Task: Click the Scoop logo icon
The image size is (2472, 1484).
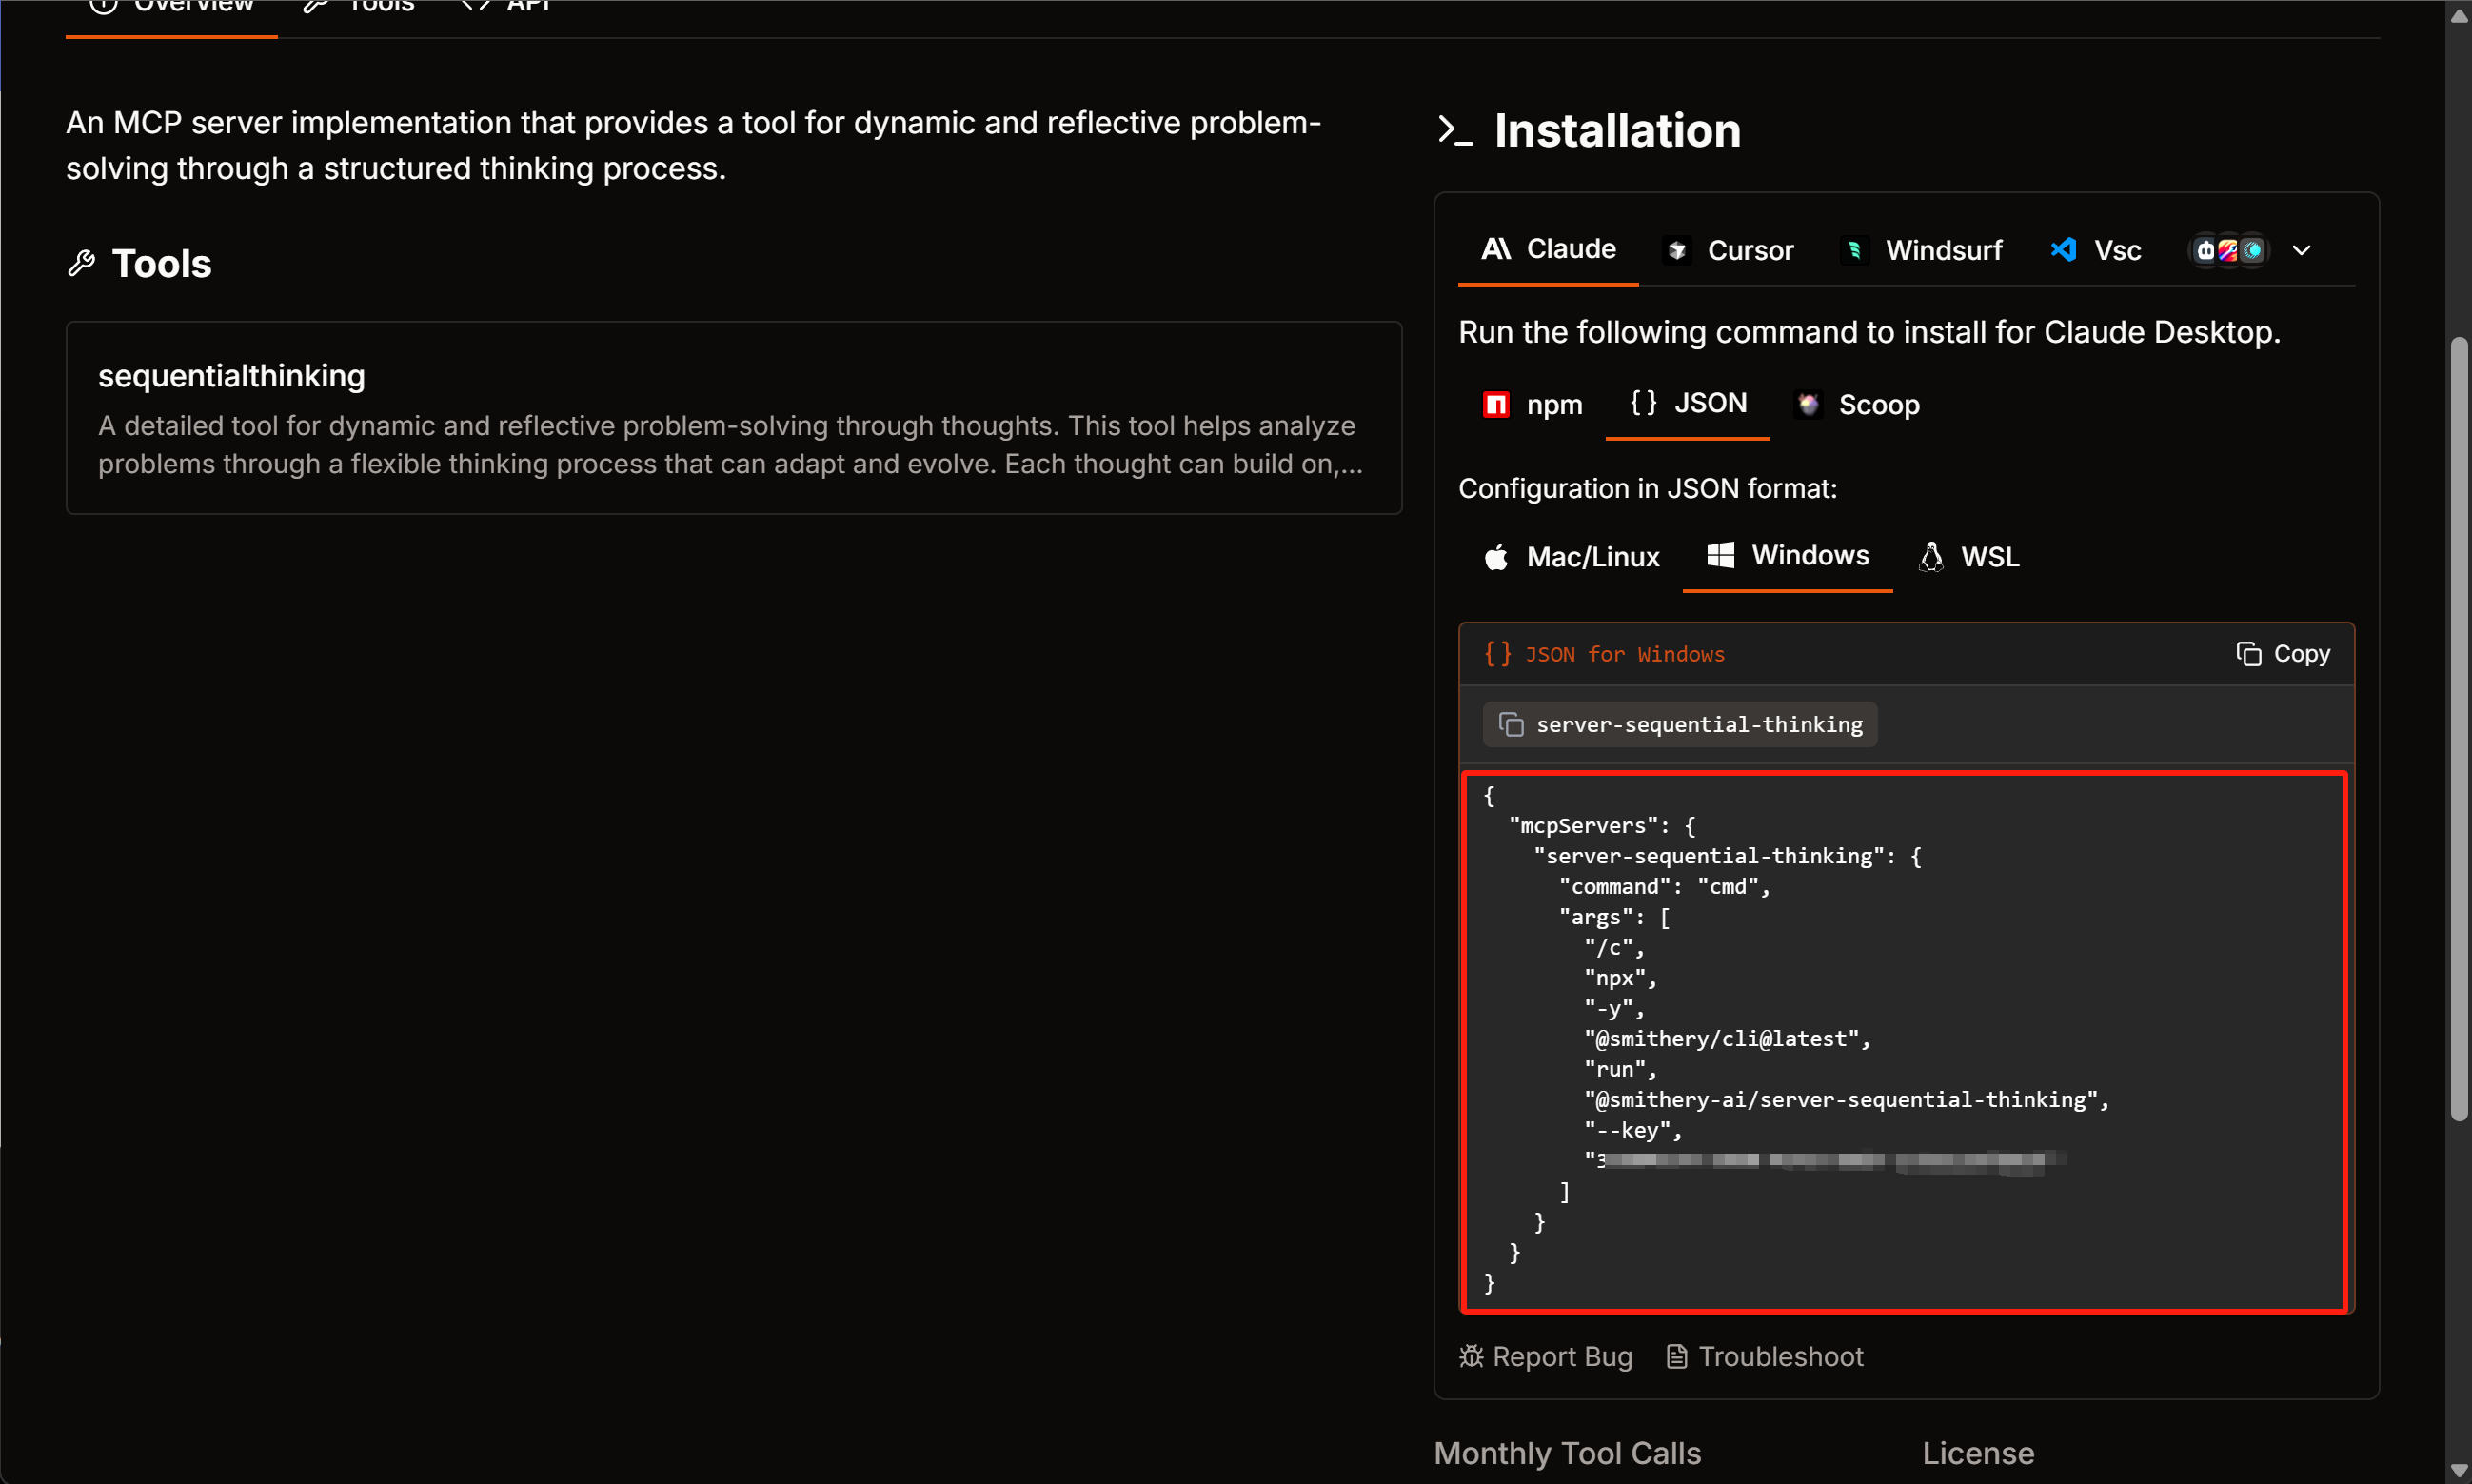Action: tap(1808, 404)
